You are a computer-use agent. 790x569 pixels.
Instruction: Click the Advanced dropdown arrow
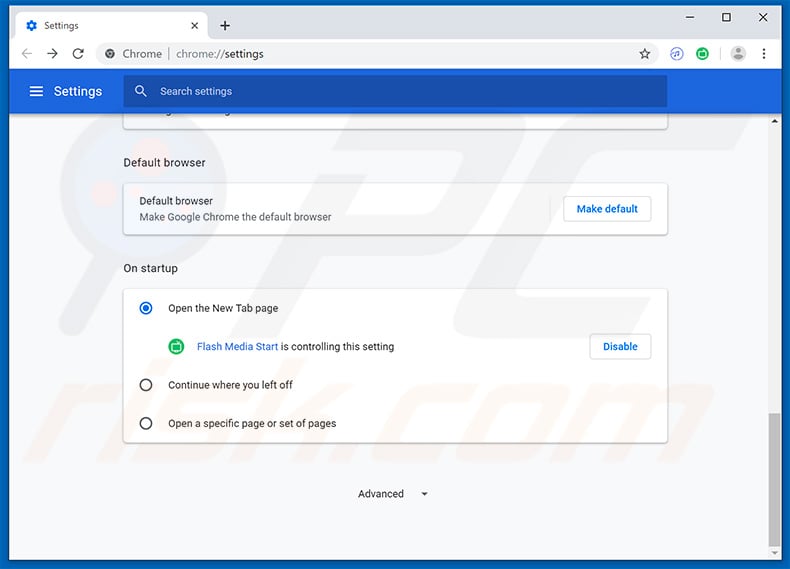[x=424, y=494]
